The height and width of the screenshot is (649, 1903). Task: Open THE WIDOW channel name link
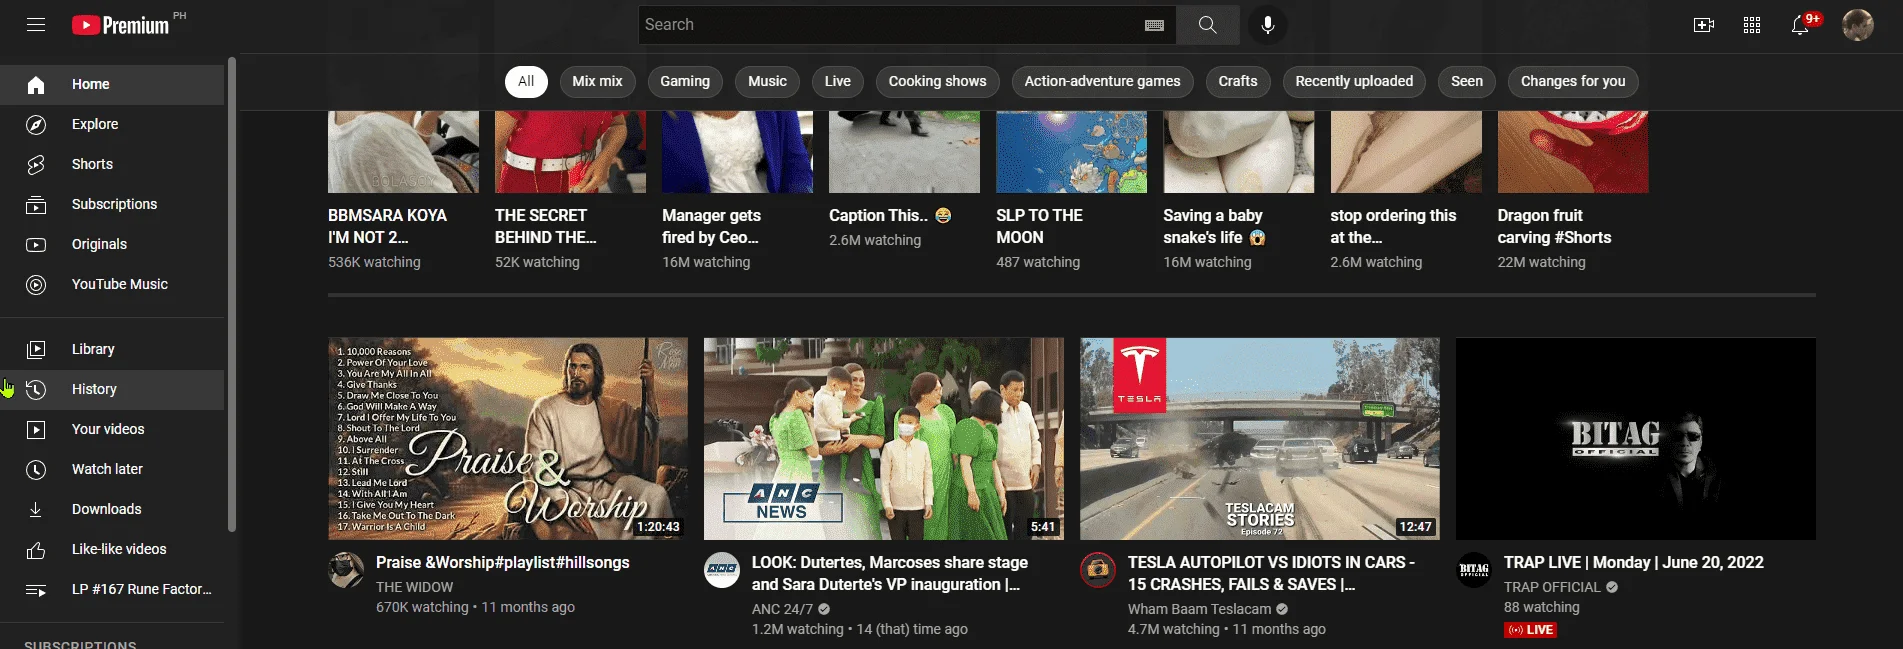(414, 587)
